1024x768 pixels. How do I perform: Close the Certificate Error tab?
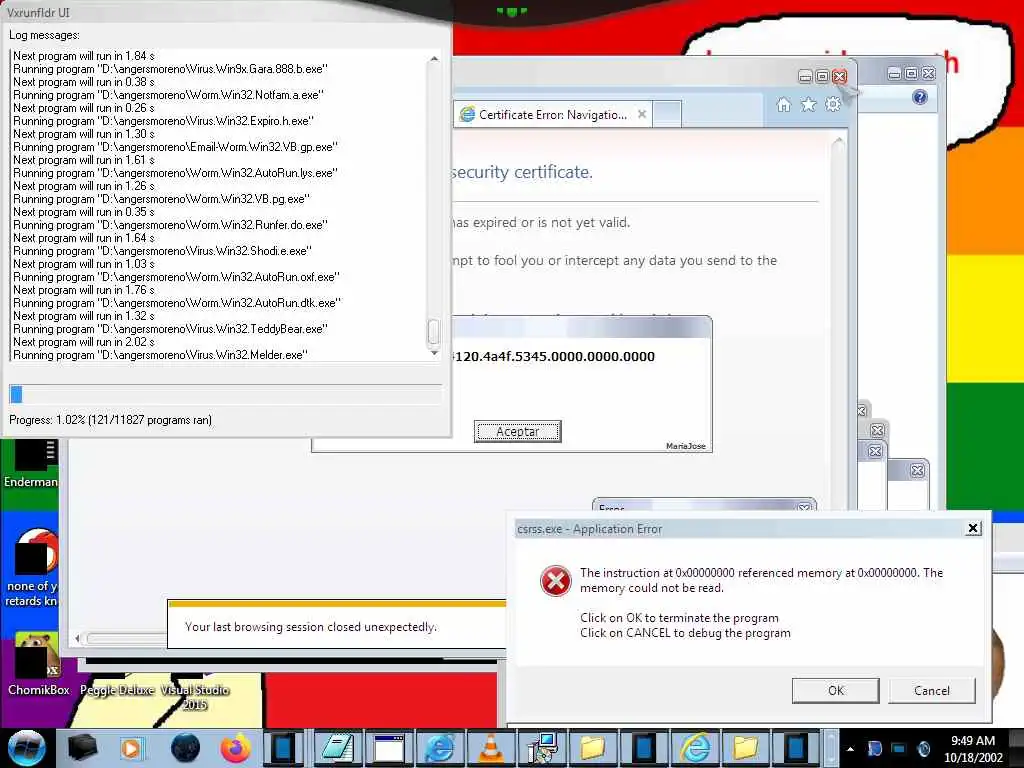tap(642, 114)
